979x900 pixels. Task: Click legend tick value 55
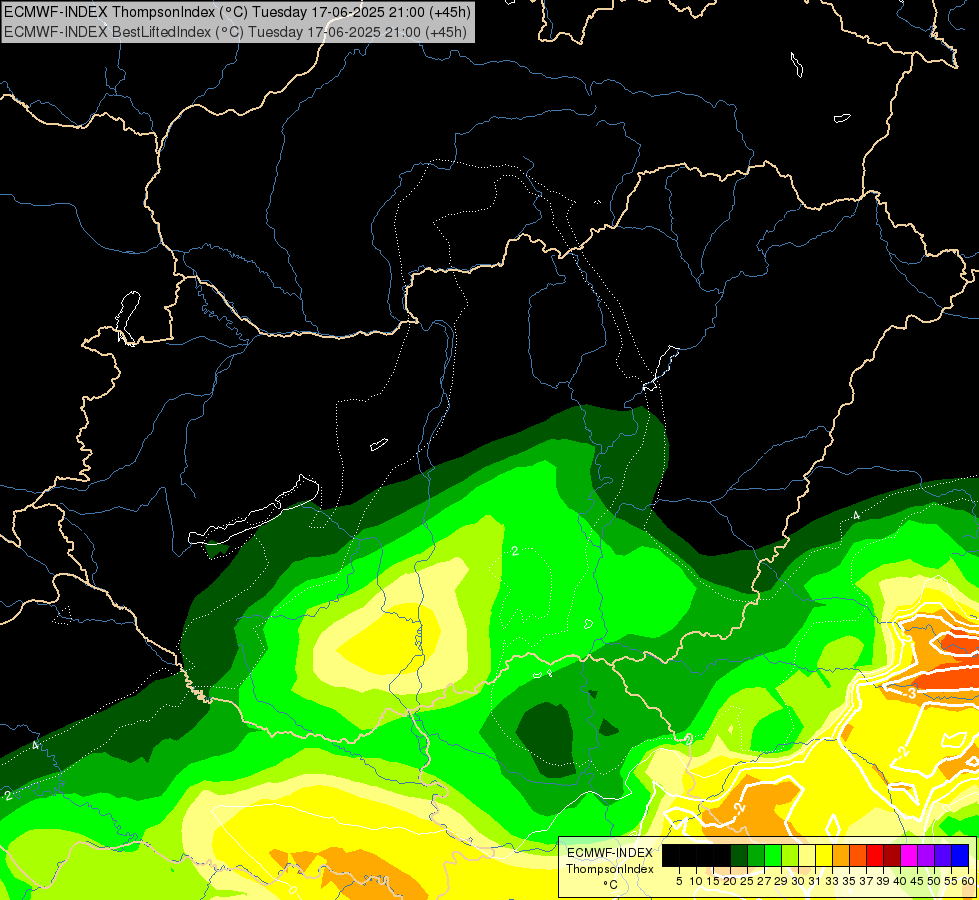tap(951, 881)
